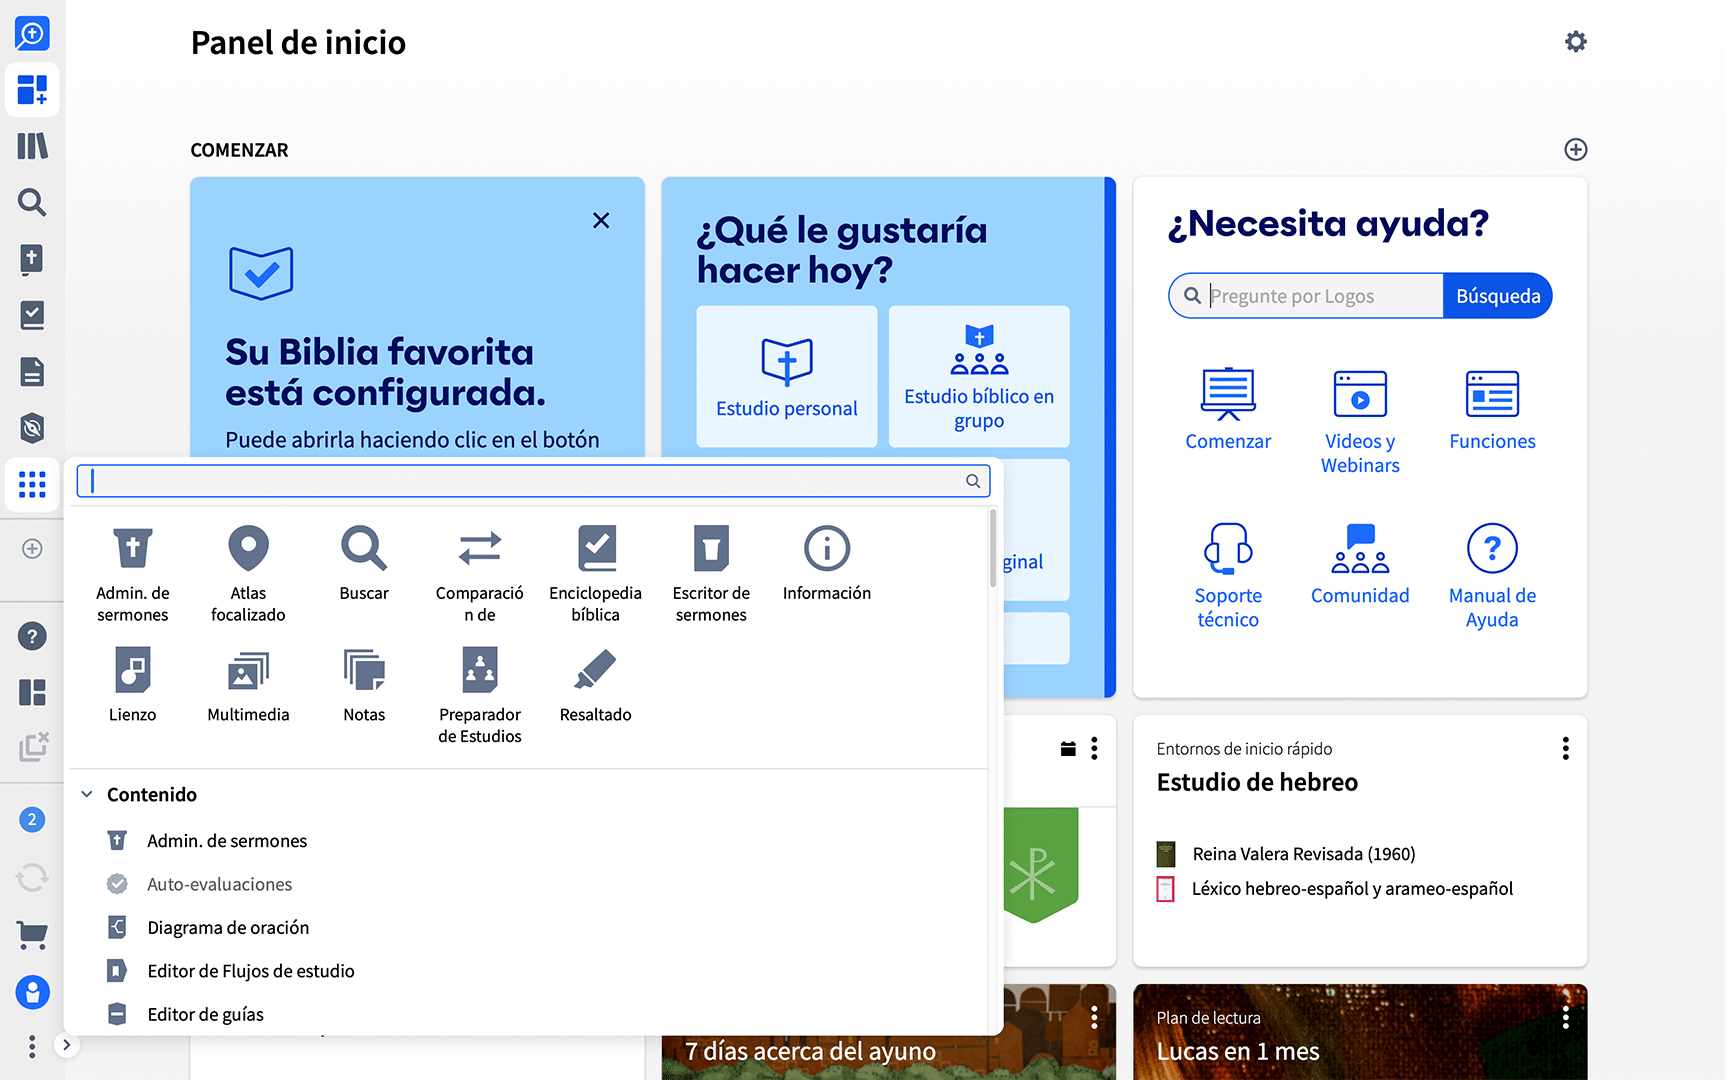Open 7 días acerca del ayuno options
Screen dimensions: 1728x1080
coord(1094,1018)
